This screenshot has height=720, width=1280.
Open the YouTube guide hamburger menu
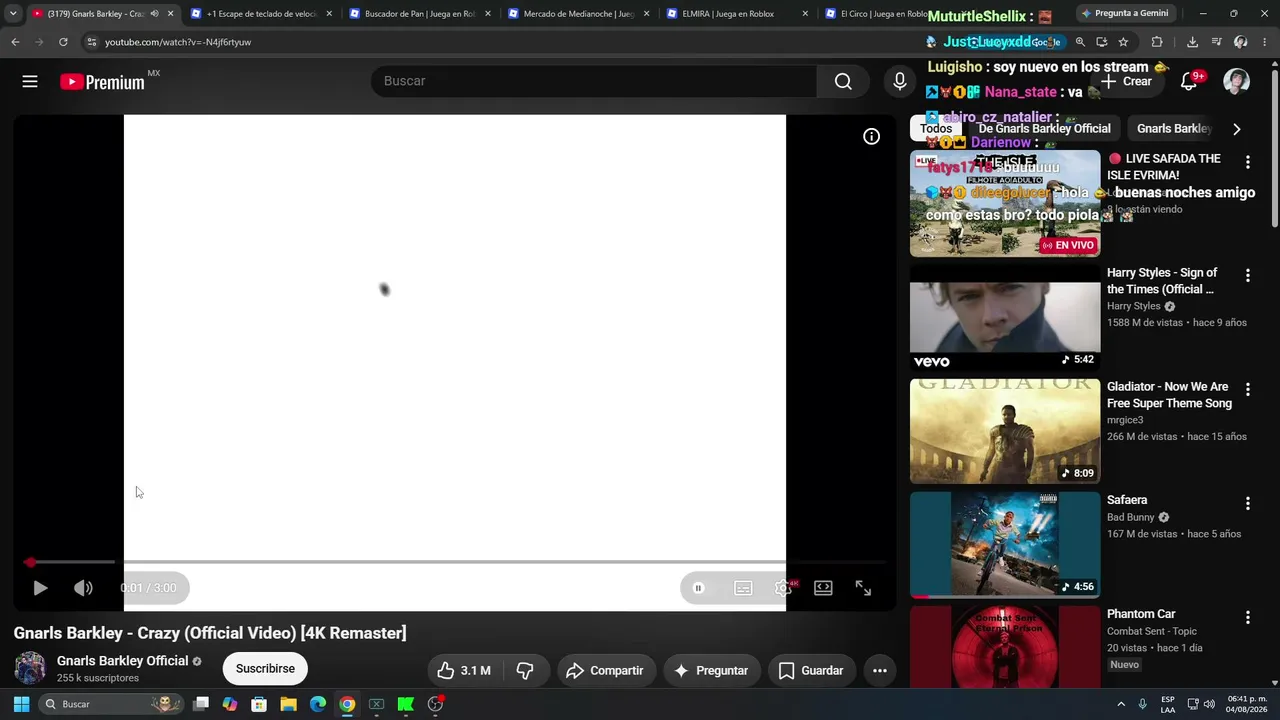[x=30, y=82]
